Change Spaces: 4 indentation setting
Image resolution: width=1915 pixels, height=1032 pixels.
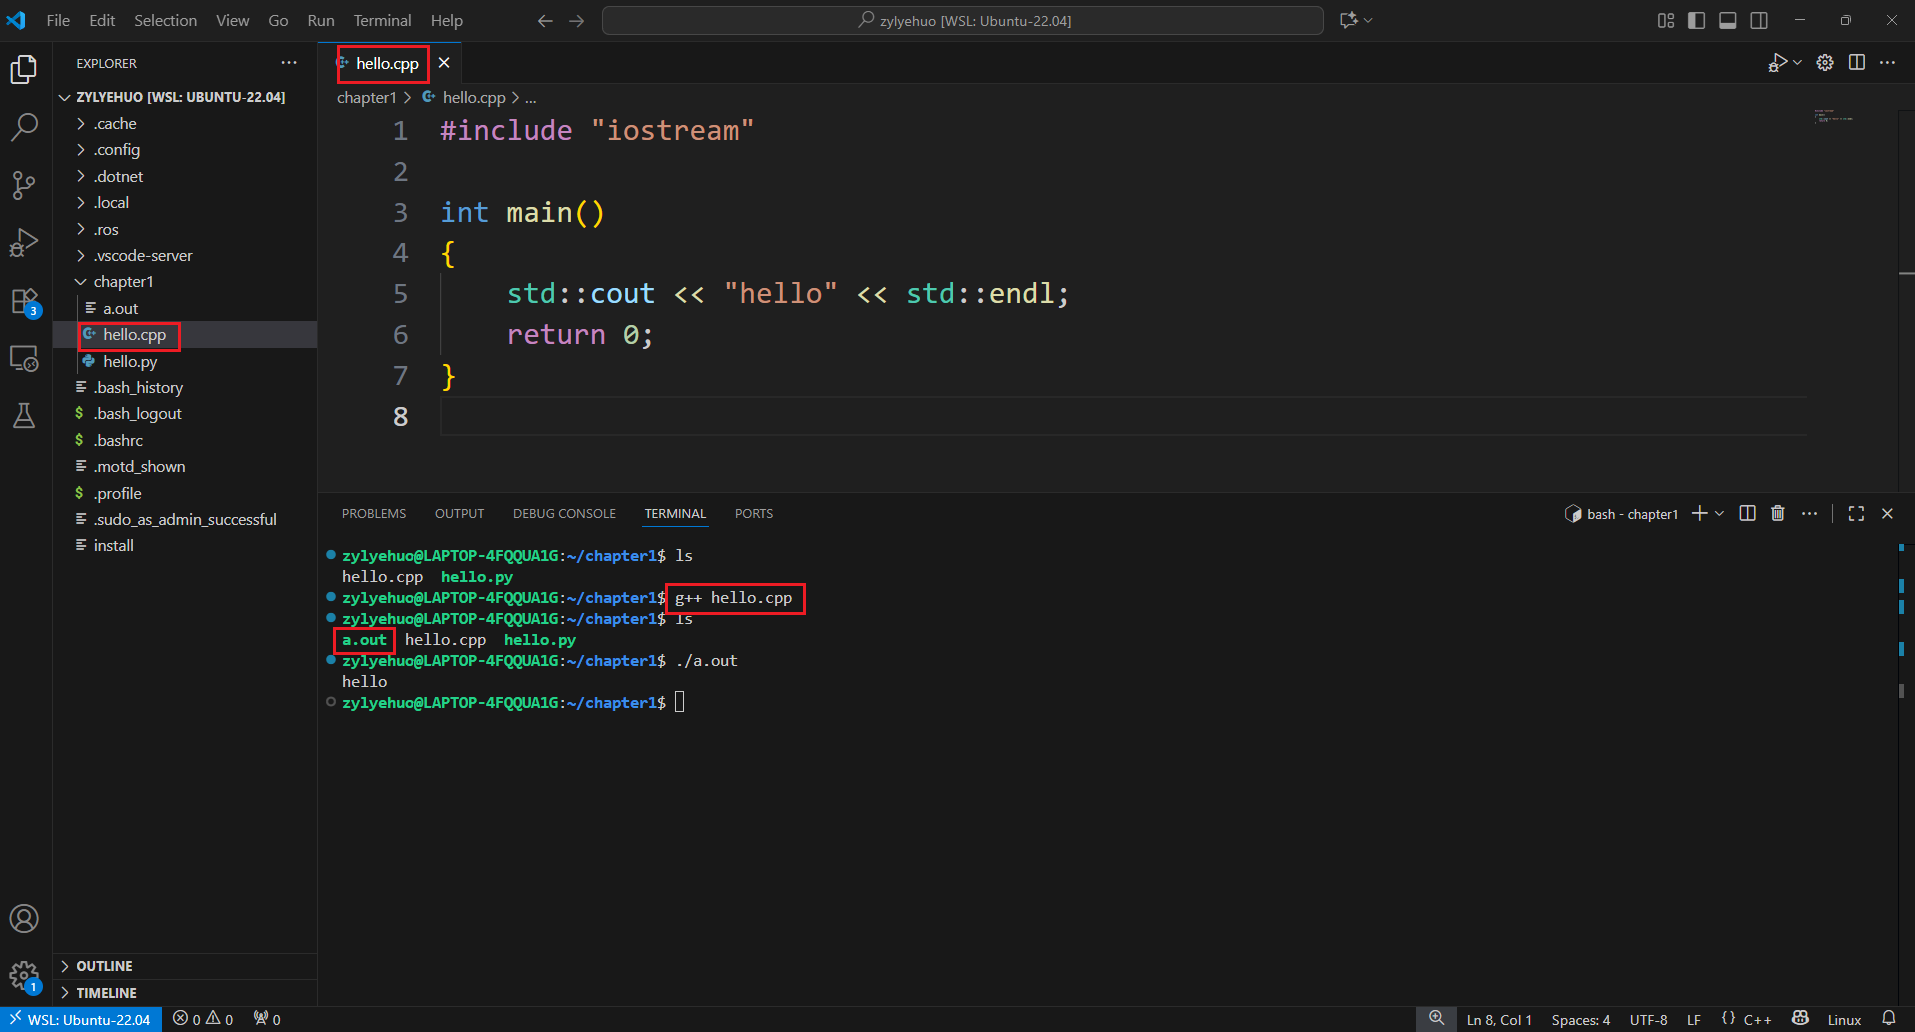1581,1019
